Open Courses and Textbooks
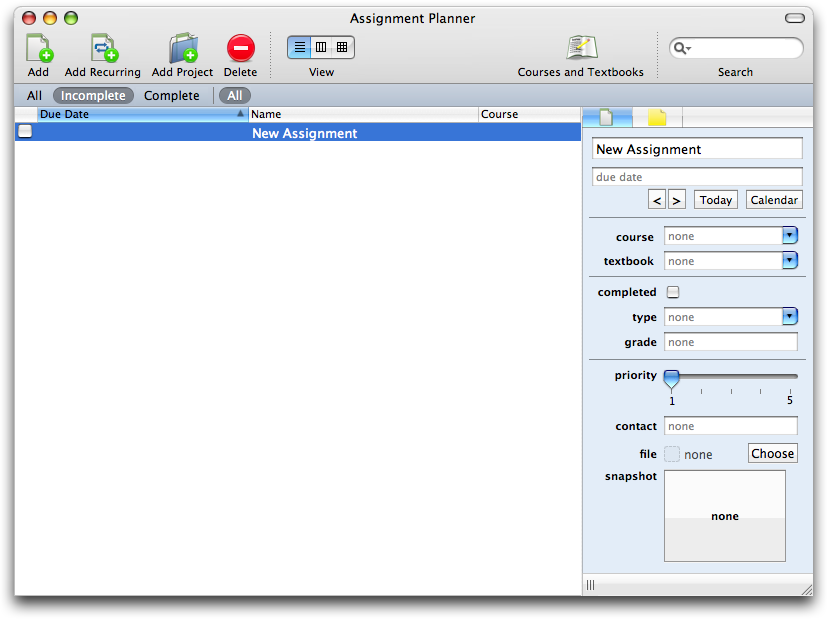The image size is (827, 619). tap(580, 48)
